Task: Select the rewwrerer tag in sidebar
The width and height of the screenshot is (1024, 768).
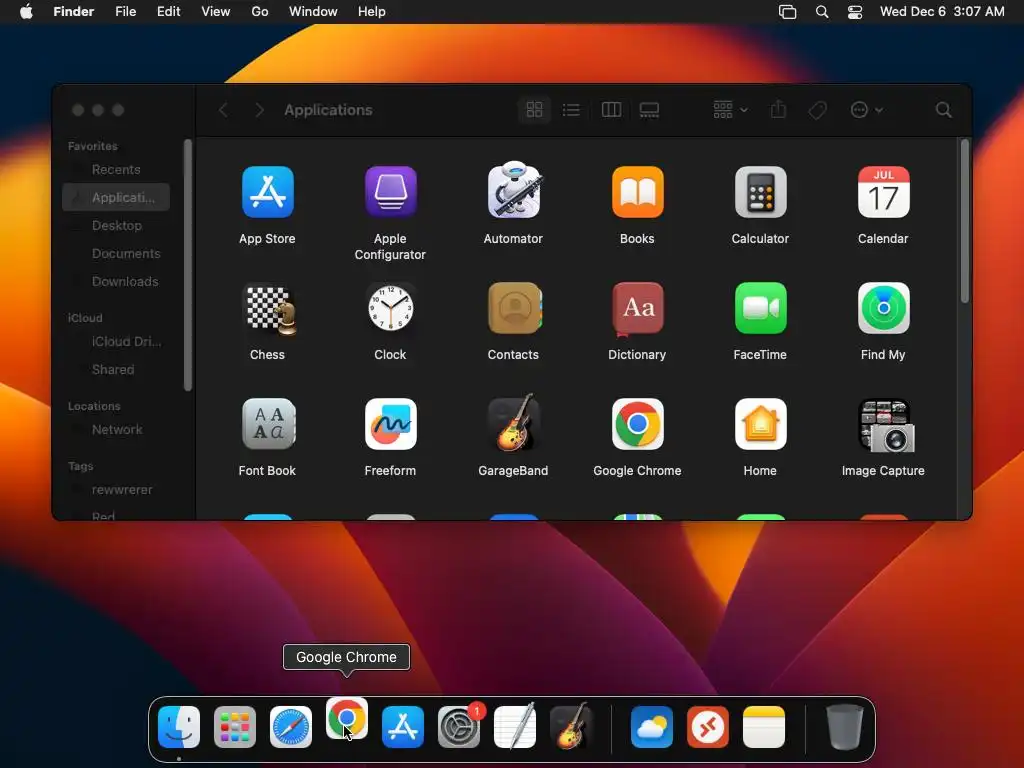Action: (x=116, y=490)
